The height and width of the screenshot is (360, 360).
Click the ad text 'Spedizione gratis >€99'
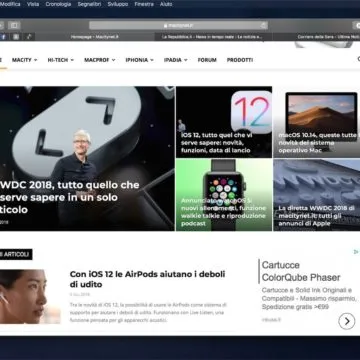(x=295, y=307)
